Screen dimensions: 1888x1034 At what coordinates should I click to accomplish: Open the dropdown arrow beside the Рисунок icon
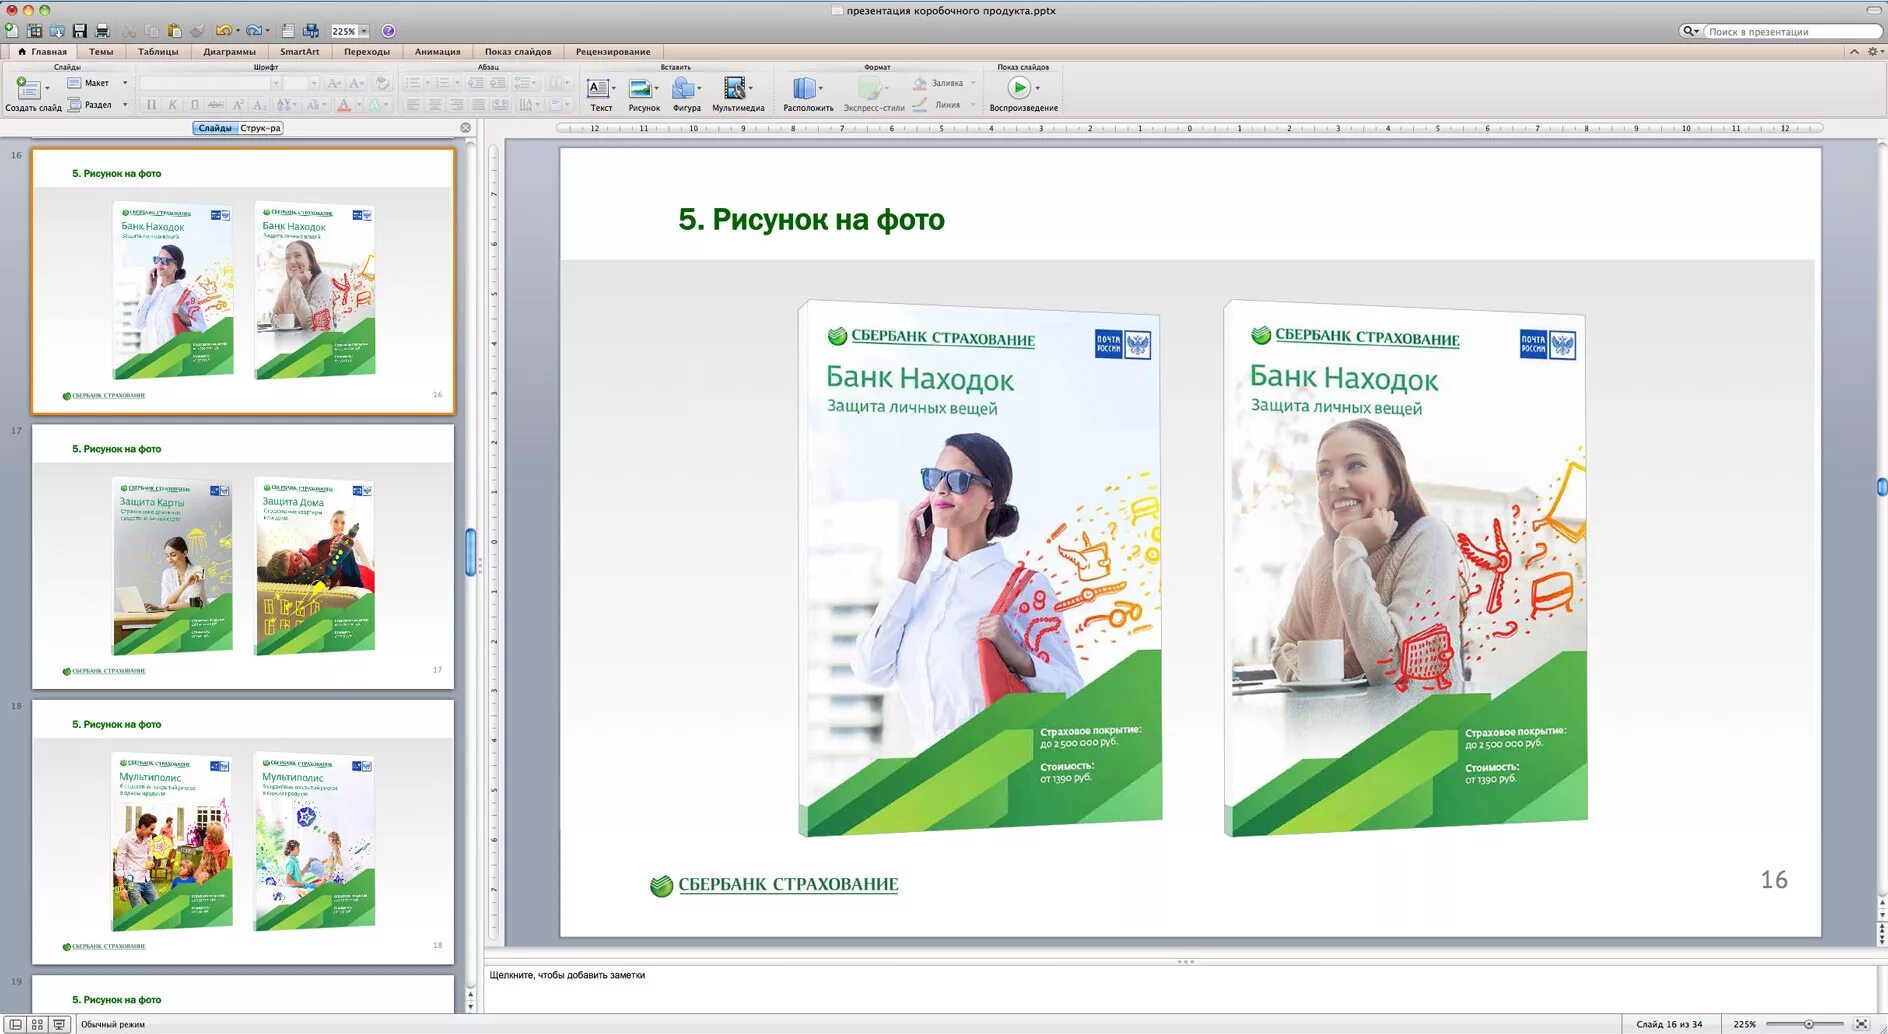pos(656,89)
